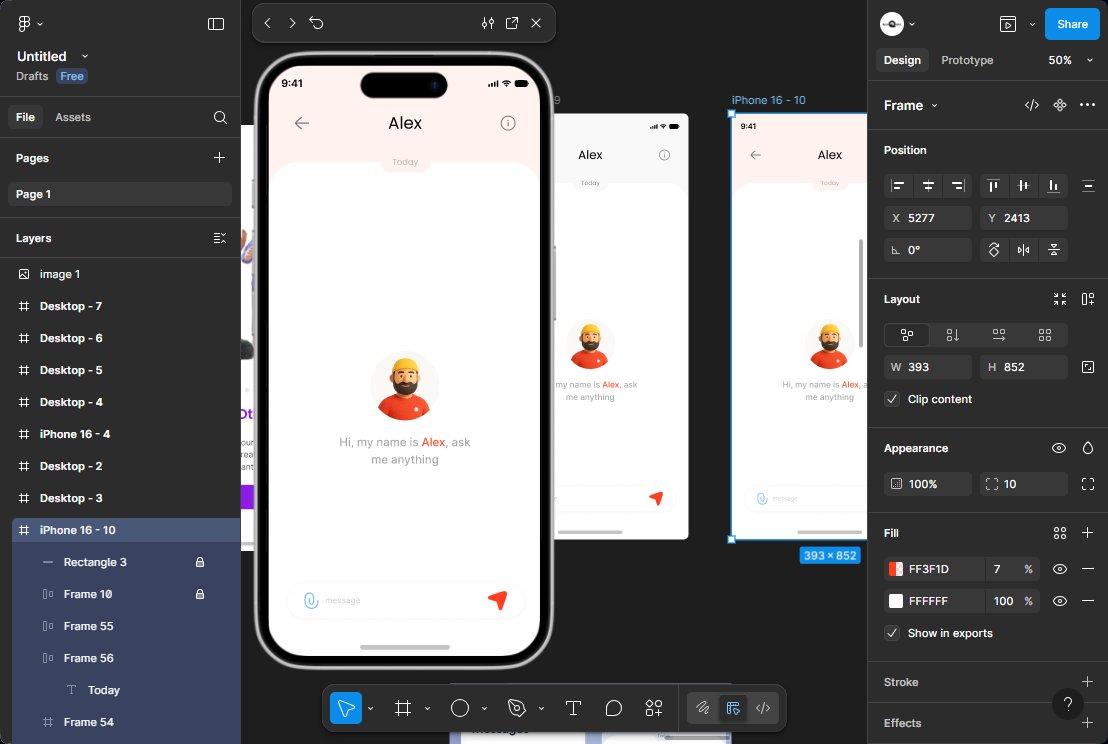Click the FF3F1D fill color swatch
The height and width of the screenshot is (744, 1108).
[895, 569]
